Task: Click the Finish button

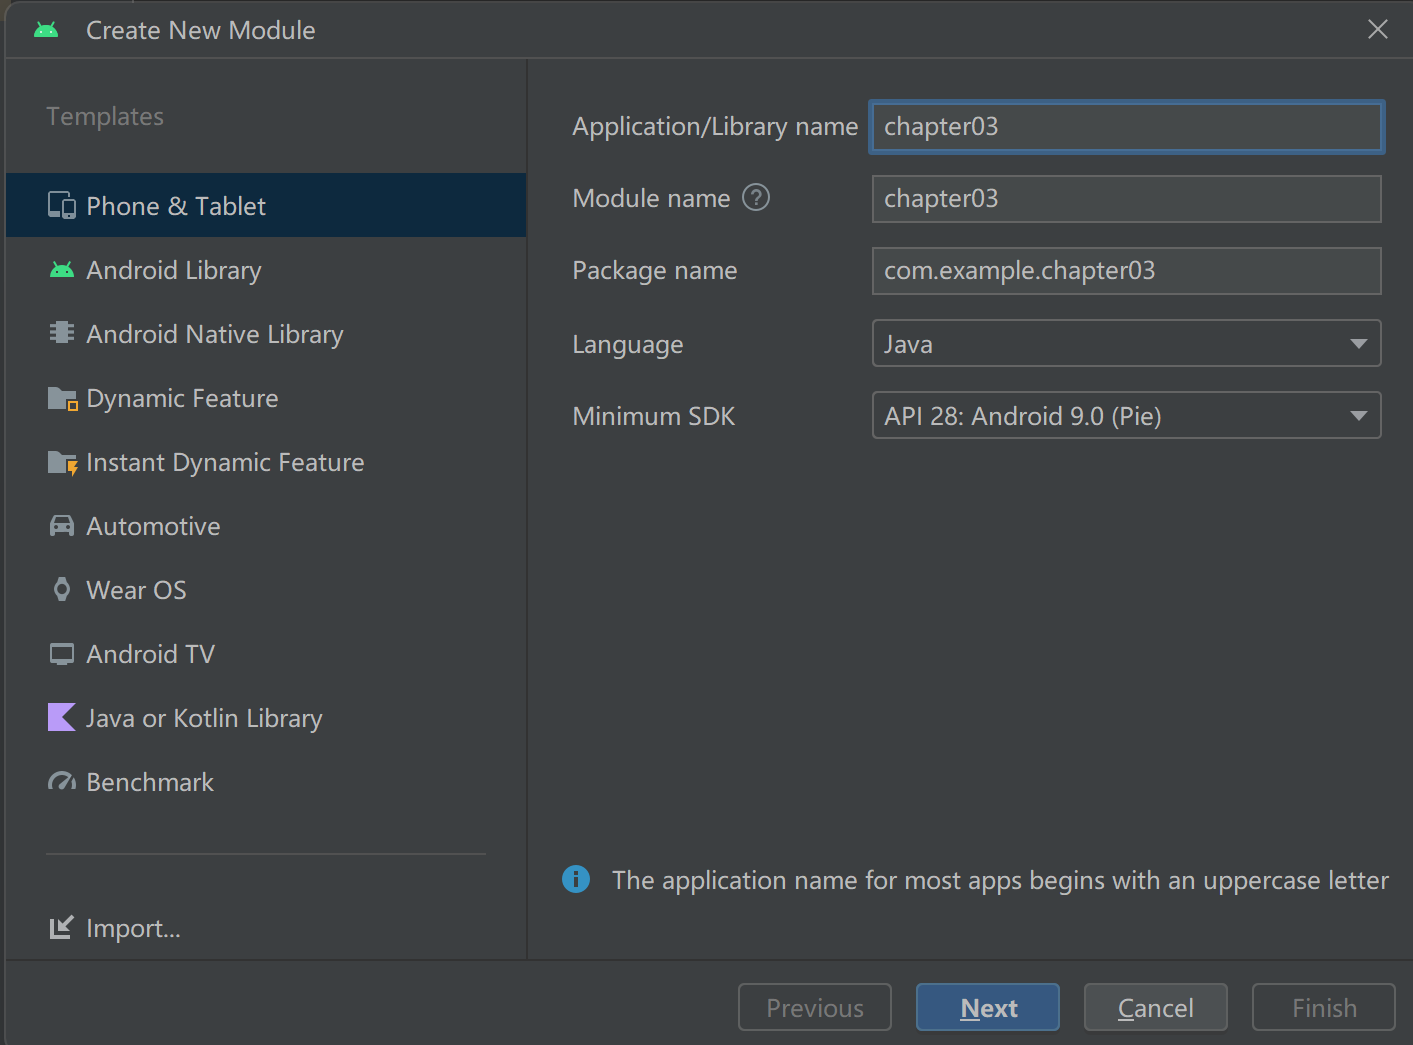Action: [1324, 1007]
